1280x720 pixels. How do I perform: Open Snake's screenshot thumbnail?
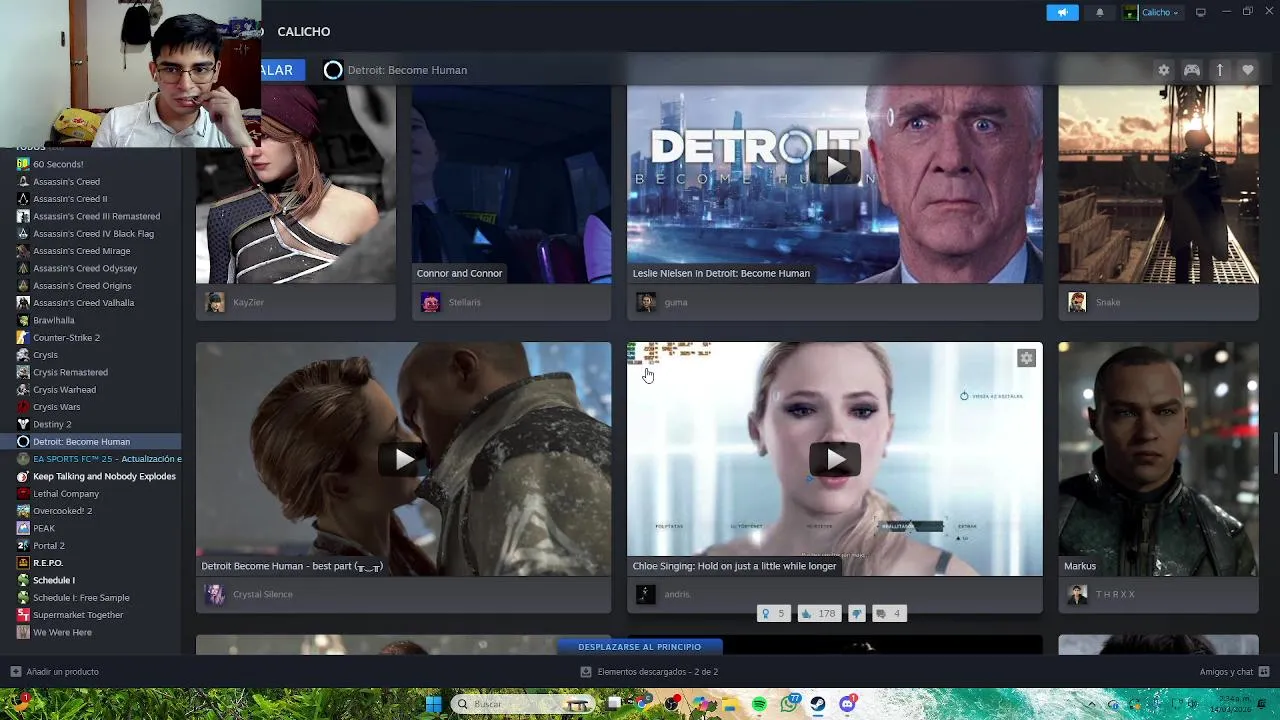point(1158,184)
